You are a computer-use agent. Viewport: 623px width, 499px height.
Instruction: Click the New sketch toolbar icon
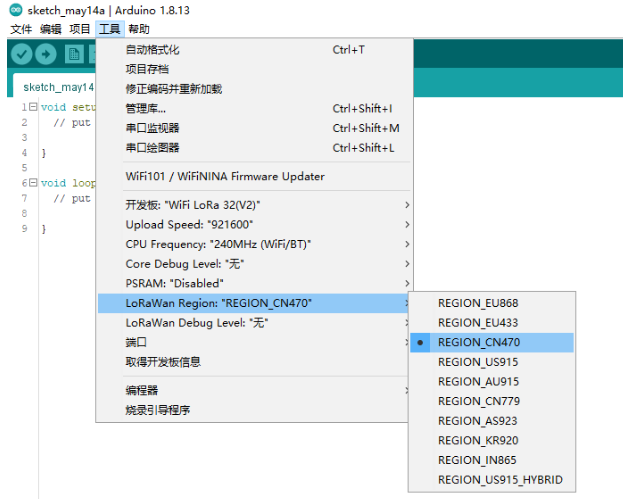click(74, 54)
